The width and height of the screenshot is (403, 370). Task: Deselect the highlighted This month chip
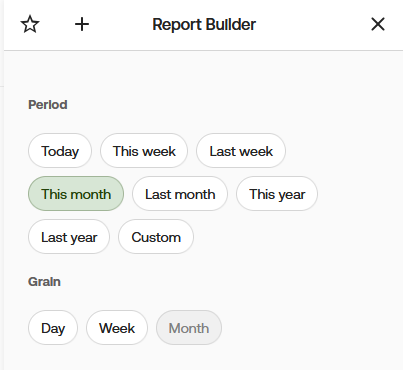[76, 194]
